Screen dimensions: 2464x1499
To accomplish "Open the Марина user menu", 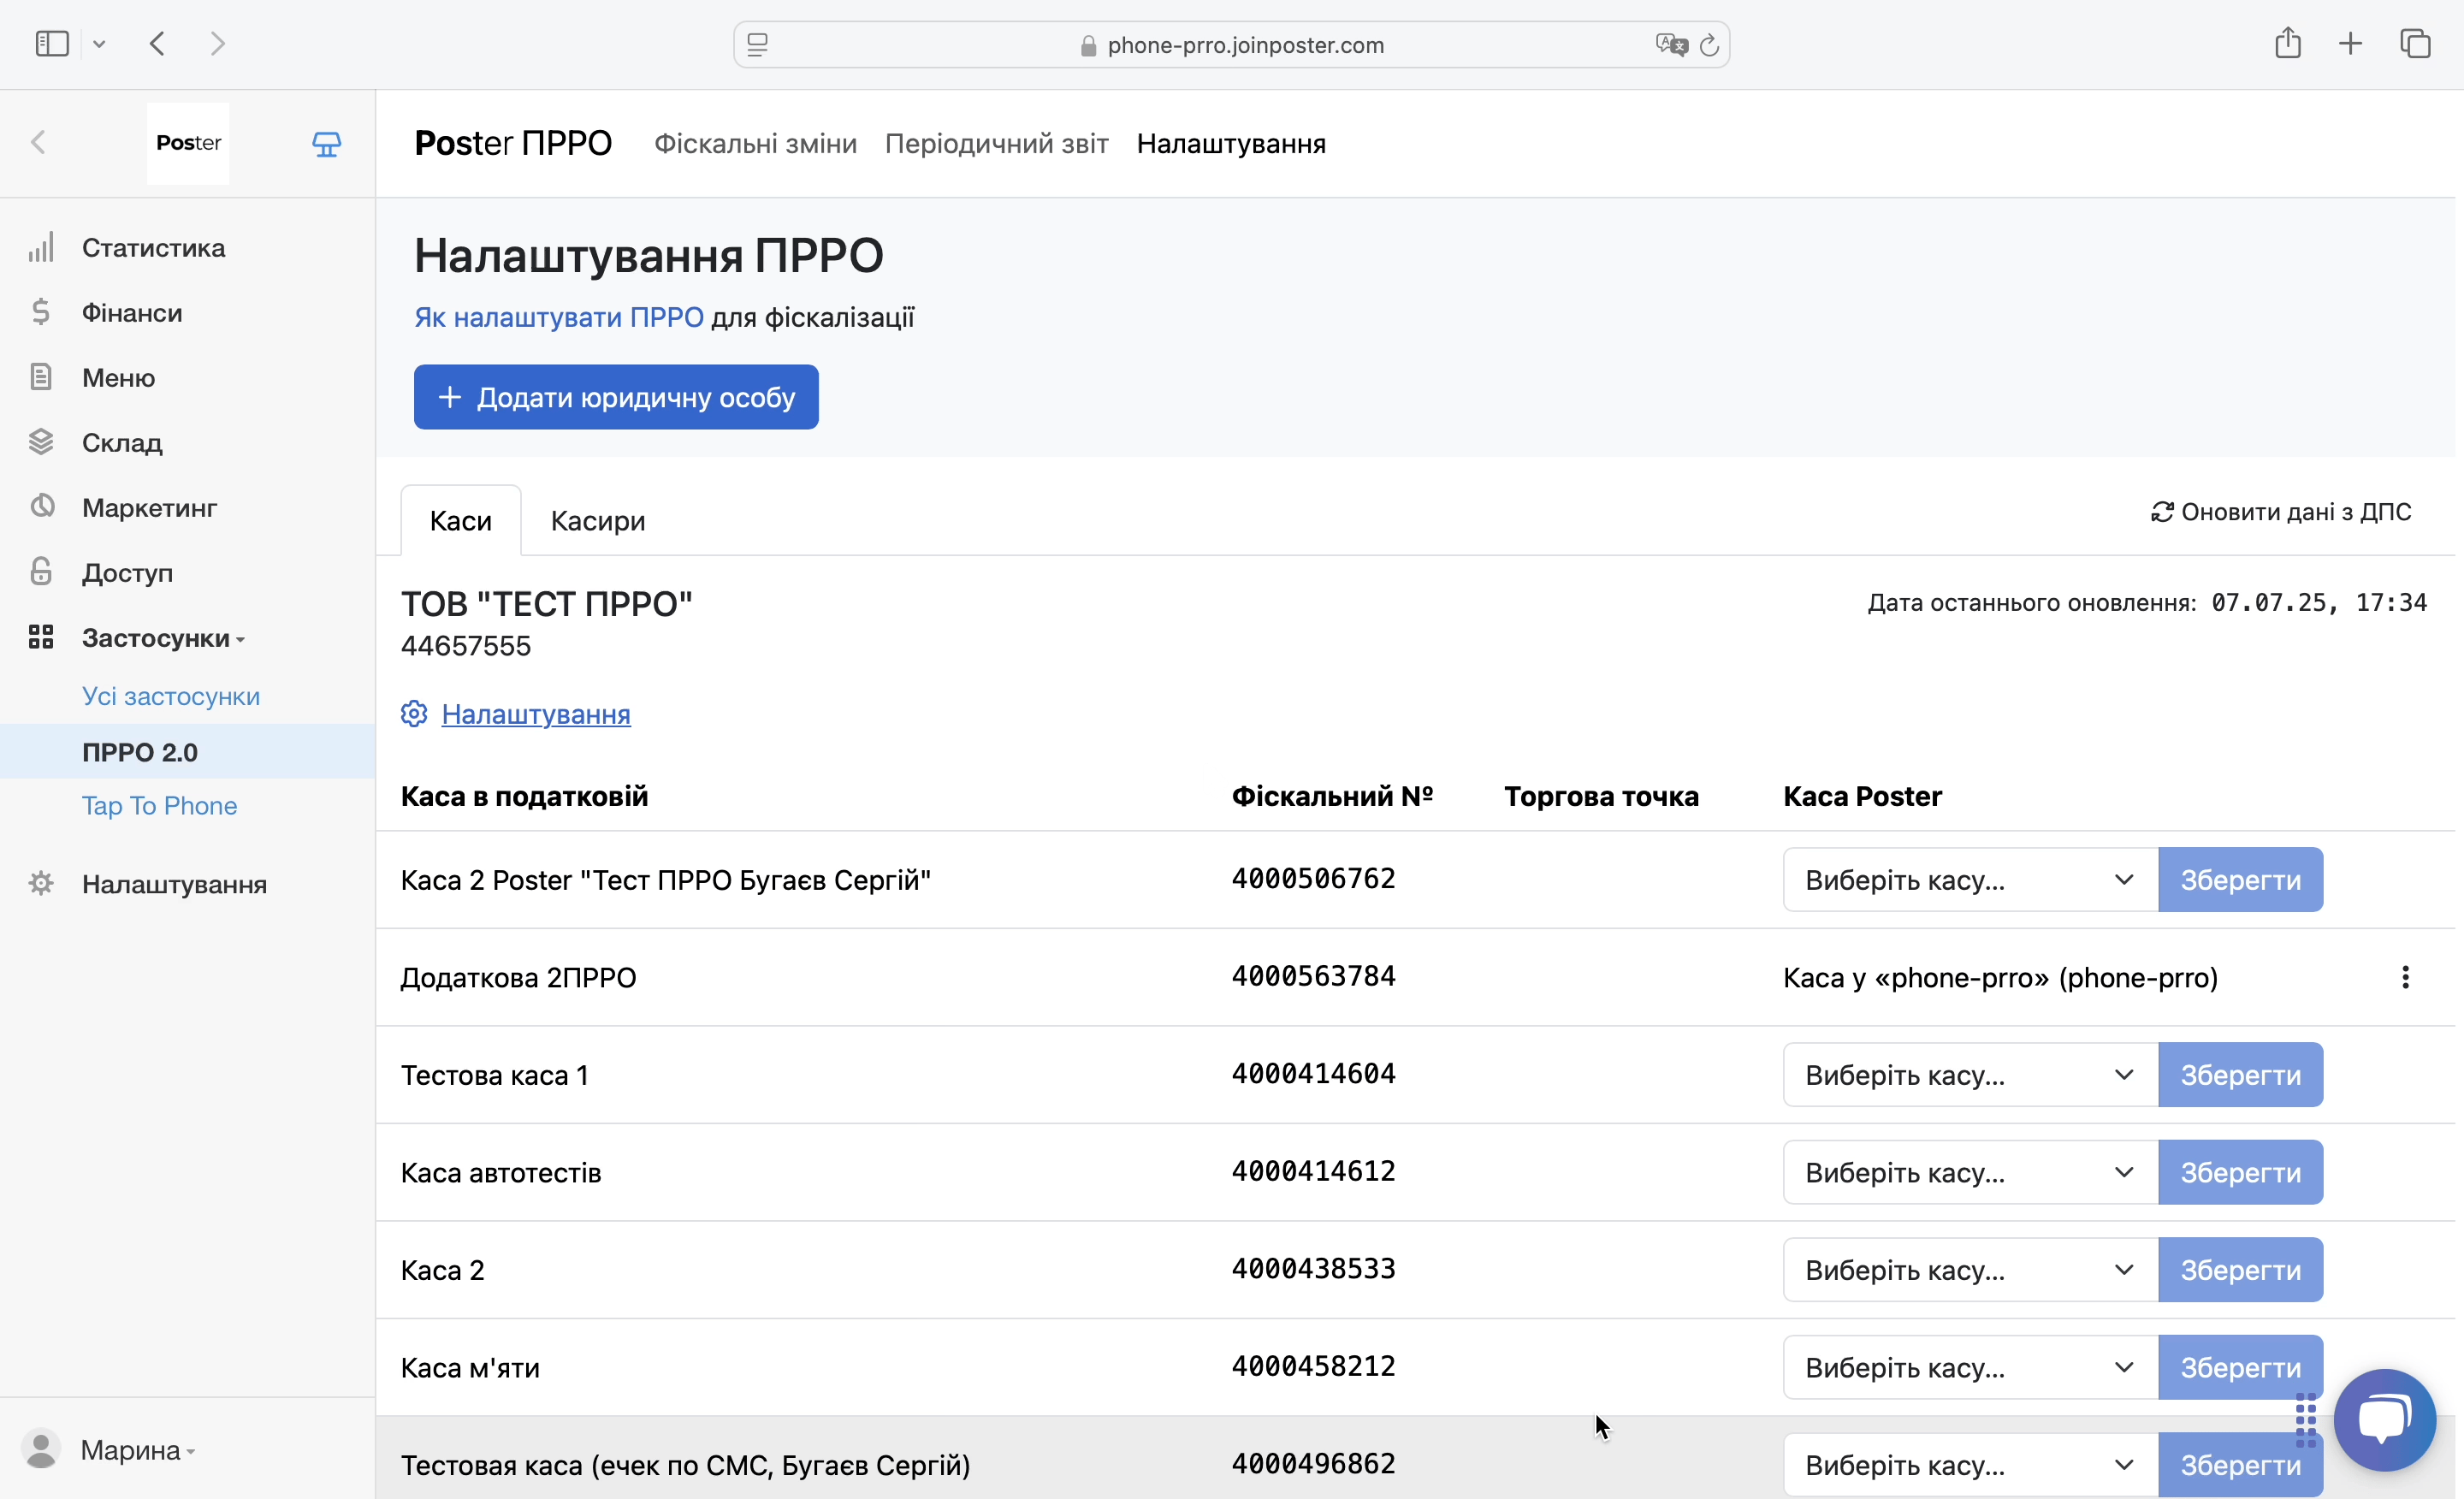I will [137, 1450].
